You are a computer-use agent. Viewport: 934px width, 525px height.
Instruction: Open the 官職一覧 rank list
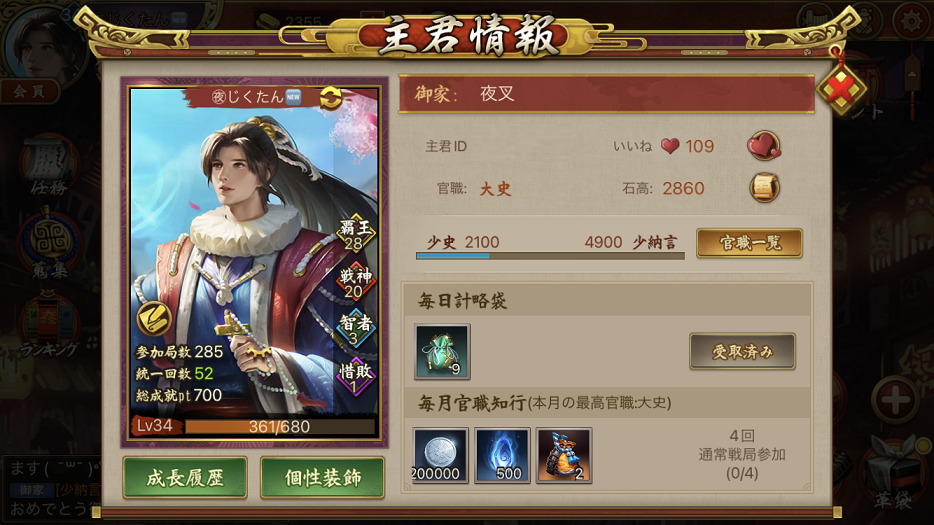pos(749,243)
